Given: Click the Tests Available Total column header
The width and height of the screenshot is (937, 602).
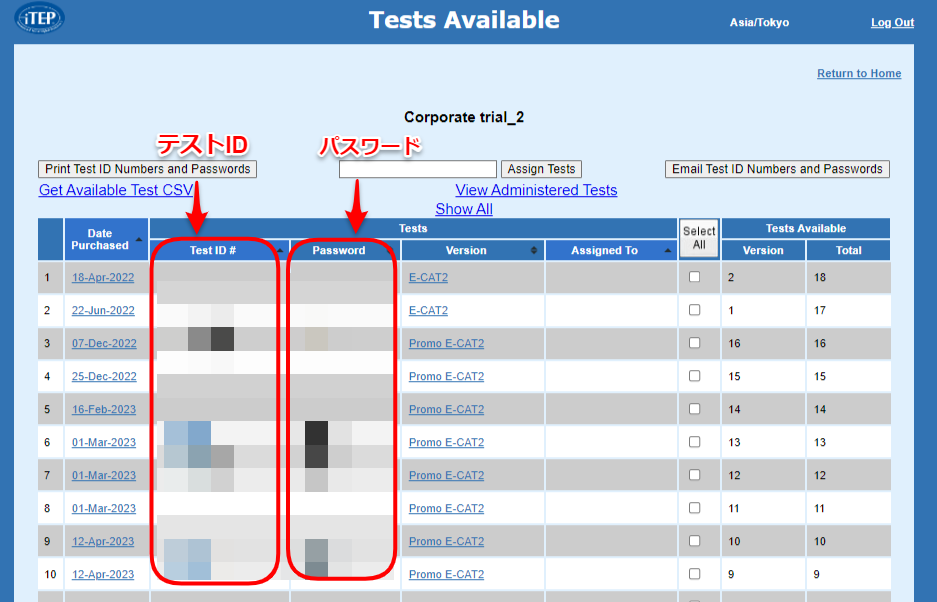Looking at the screenshot, I should [849, 250].
